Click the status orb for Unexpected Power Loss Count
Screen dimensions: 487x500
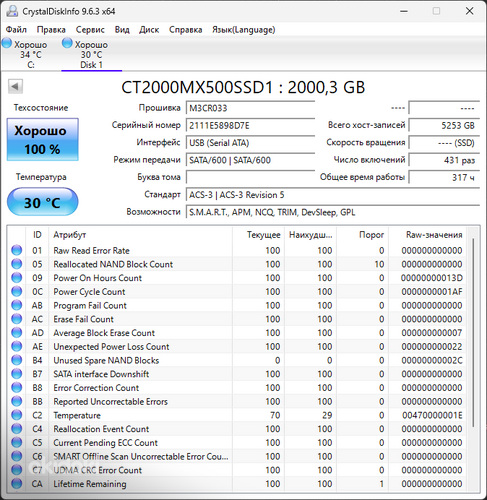click(16, 346)
